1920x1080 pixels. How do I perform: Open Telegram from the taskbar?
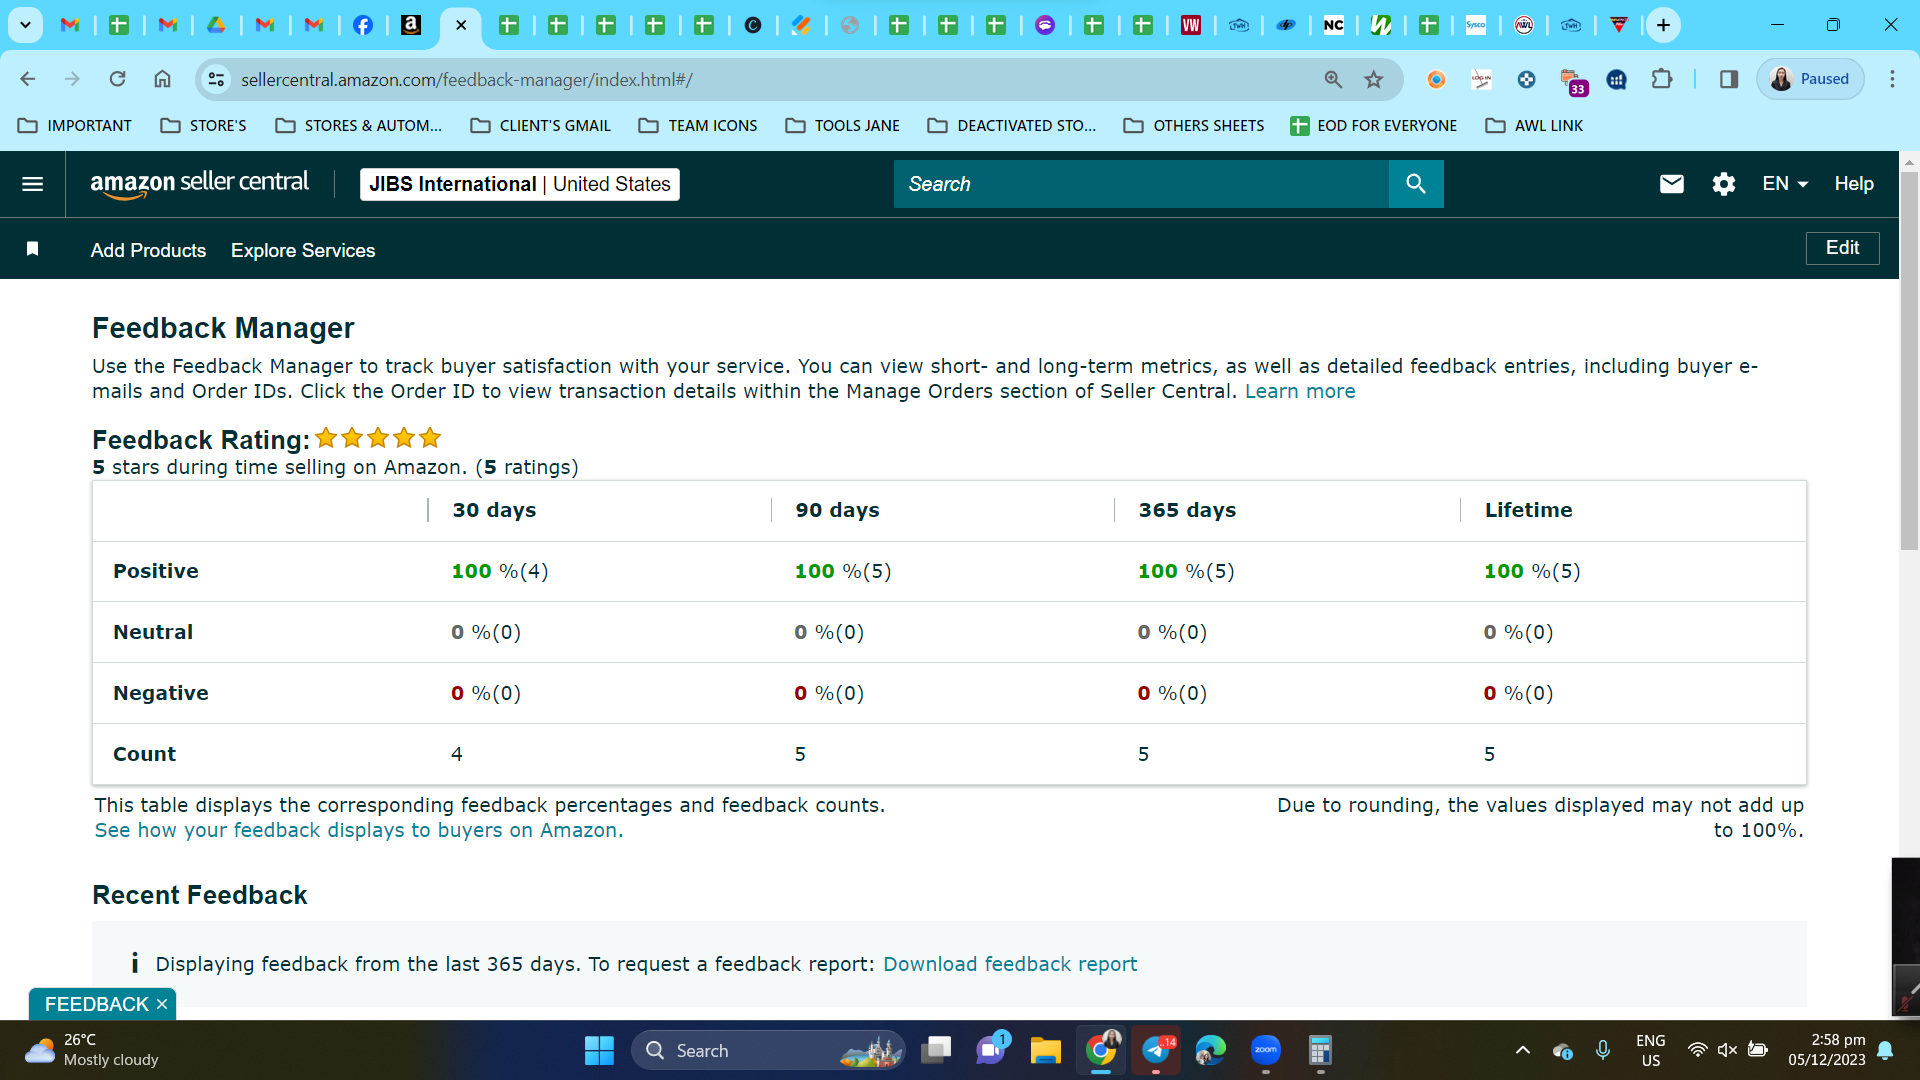1156,1050
